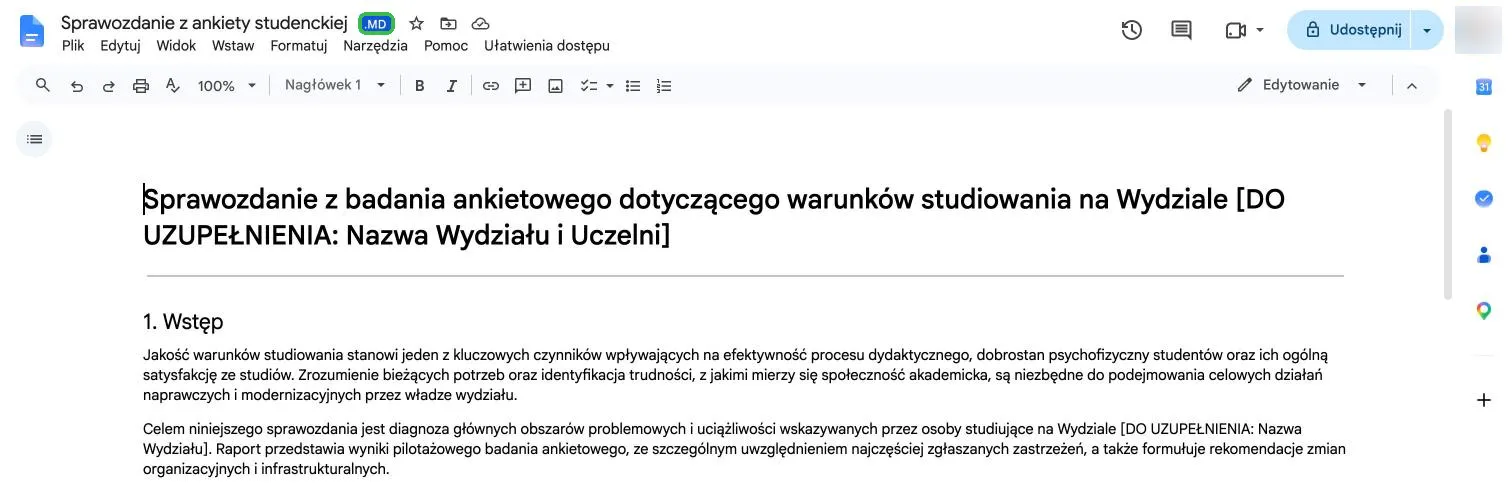Expand video meeting options arrow

[1260, 30]
